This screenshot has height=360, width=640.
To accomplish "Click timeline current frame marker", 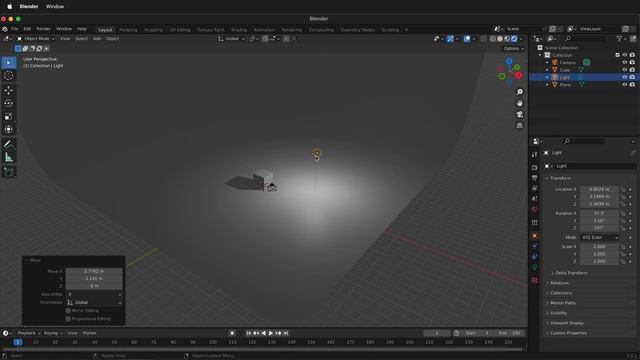I will point(18,342).
